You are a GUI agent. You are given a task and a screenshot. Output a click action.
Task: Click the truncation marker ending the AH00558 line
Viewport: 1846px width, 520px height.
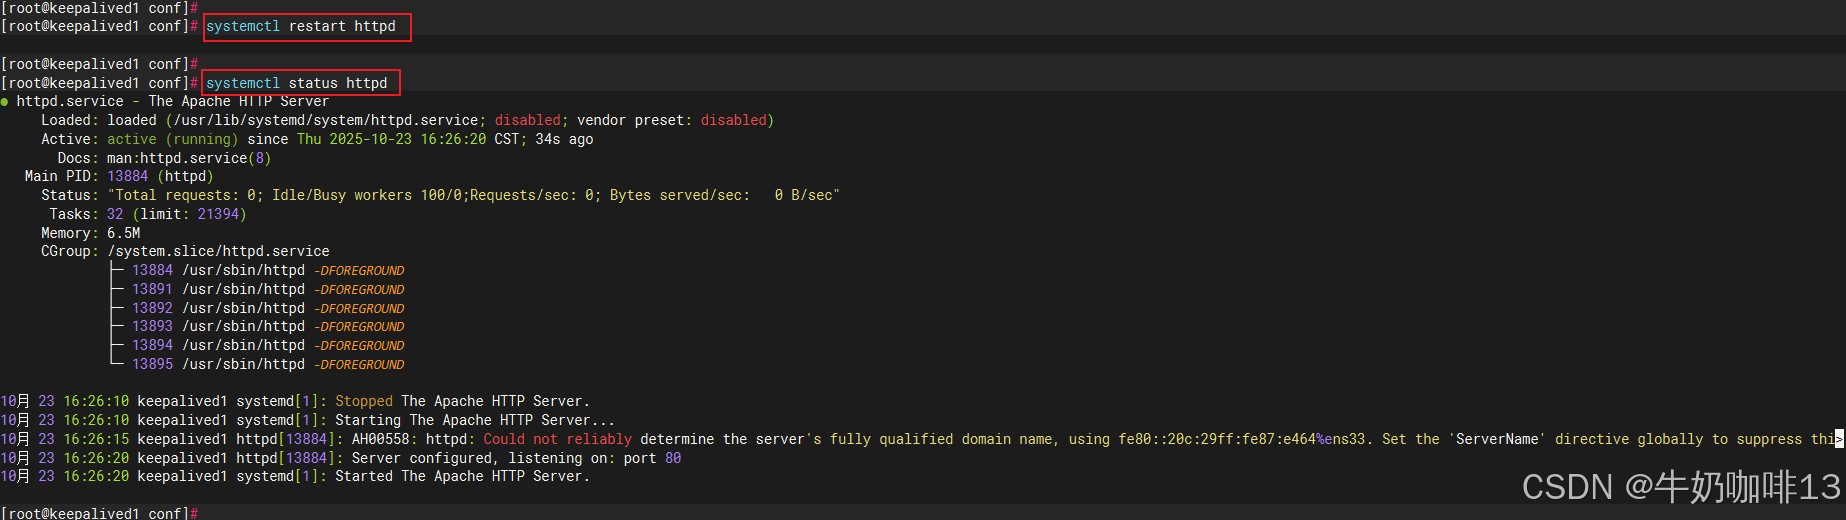(x=1839, y=439)
